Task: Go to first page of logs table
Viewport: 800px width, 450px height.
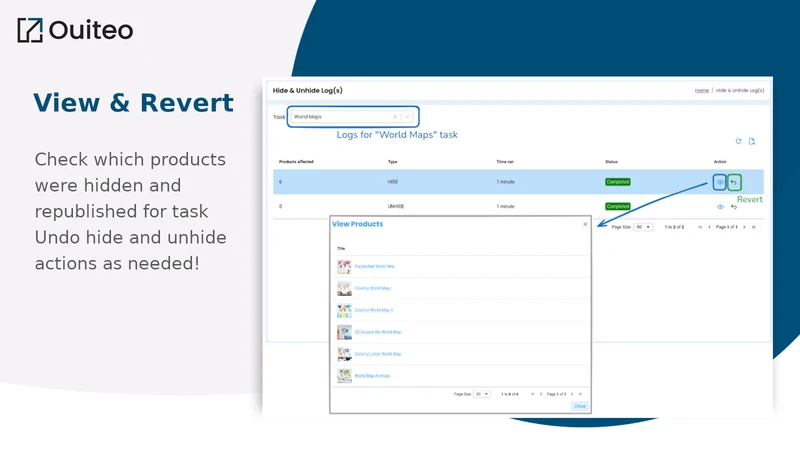Action: tap(700, 227)
